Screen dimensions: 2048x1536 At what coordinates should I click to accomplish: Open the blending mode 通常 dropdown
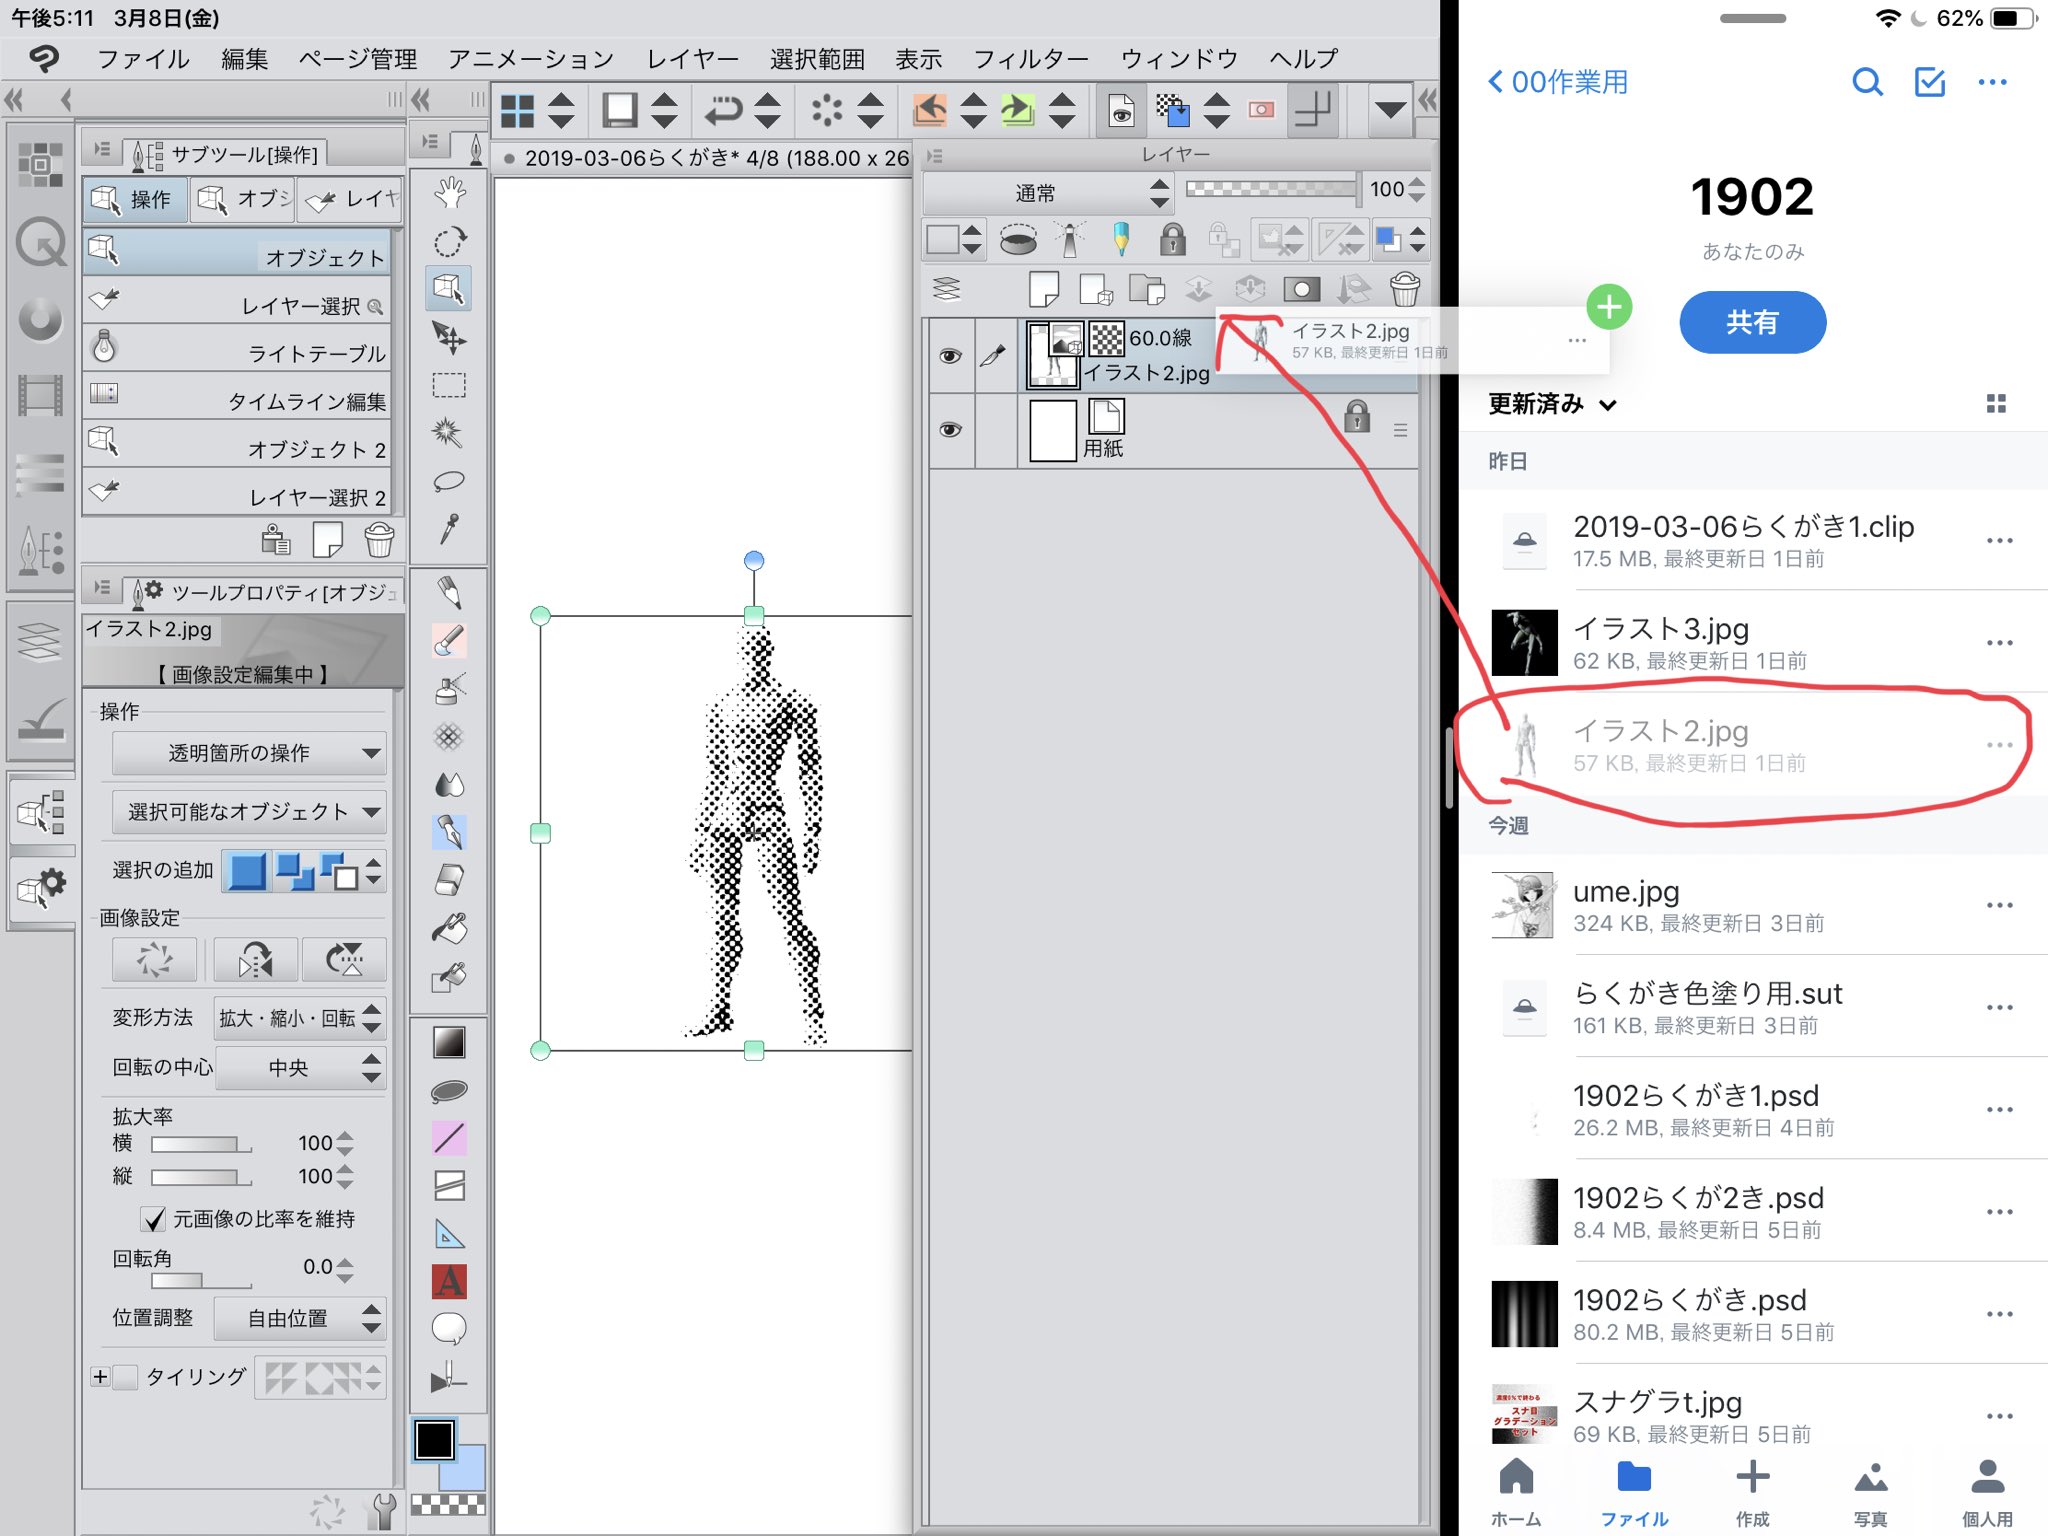tap(1047, 192)
